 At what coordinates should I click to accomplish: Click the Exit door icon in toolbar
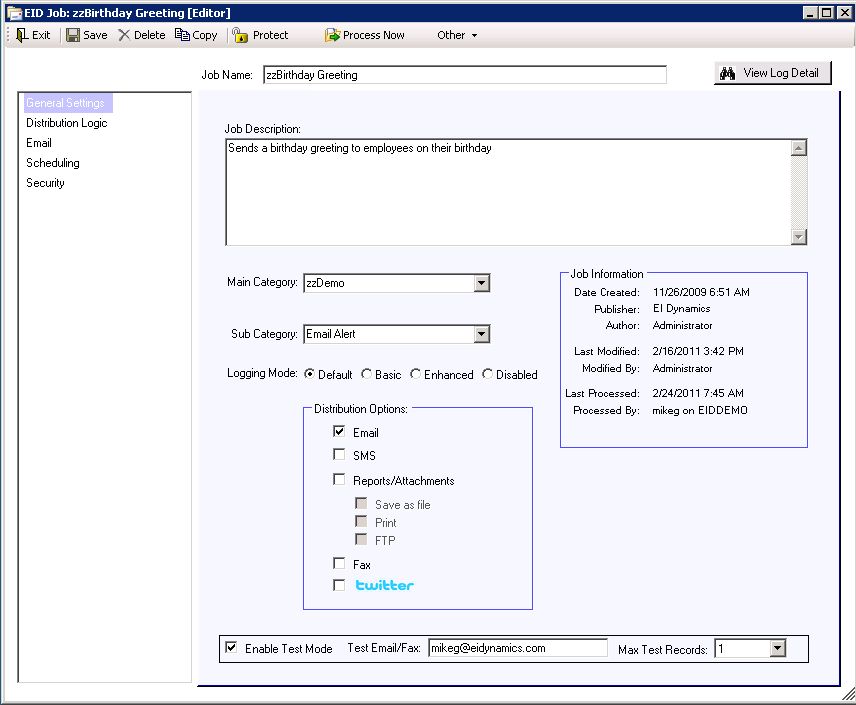click(21, 35)
